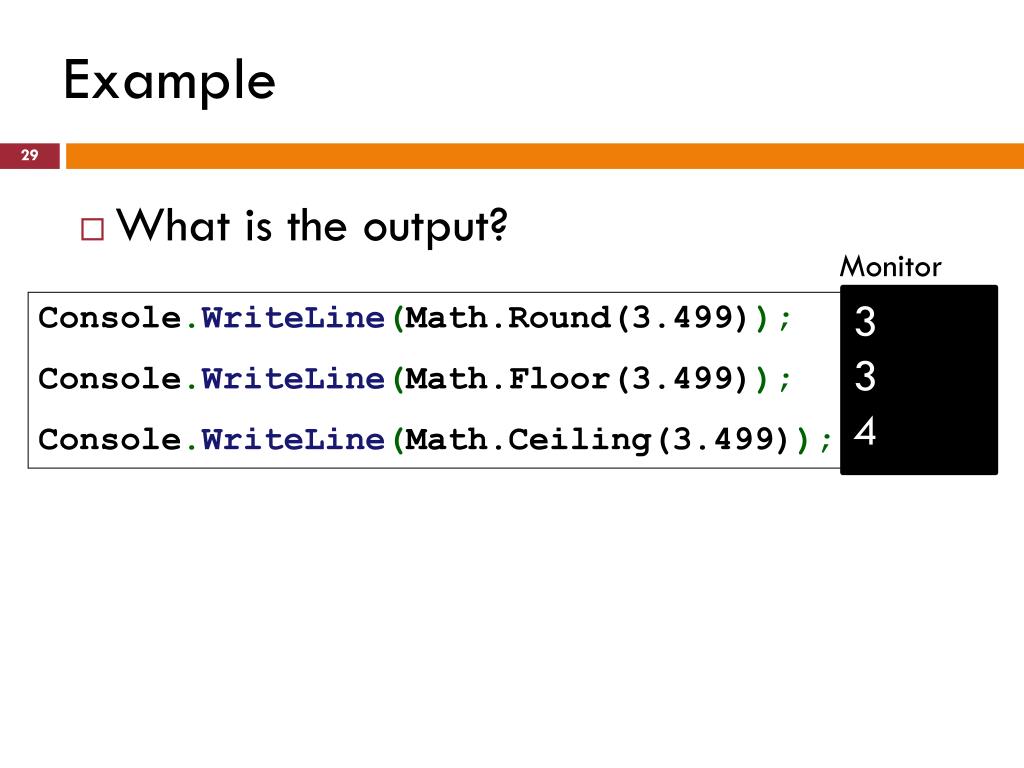Click "Console" in the third code line
This screenshot has height=768, width=1024.
point(110,439)
